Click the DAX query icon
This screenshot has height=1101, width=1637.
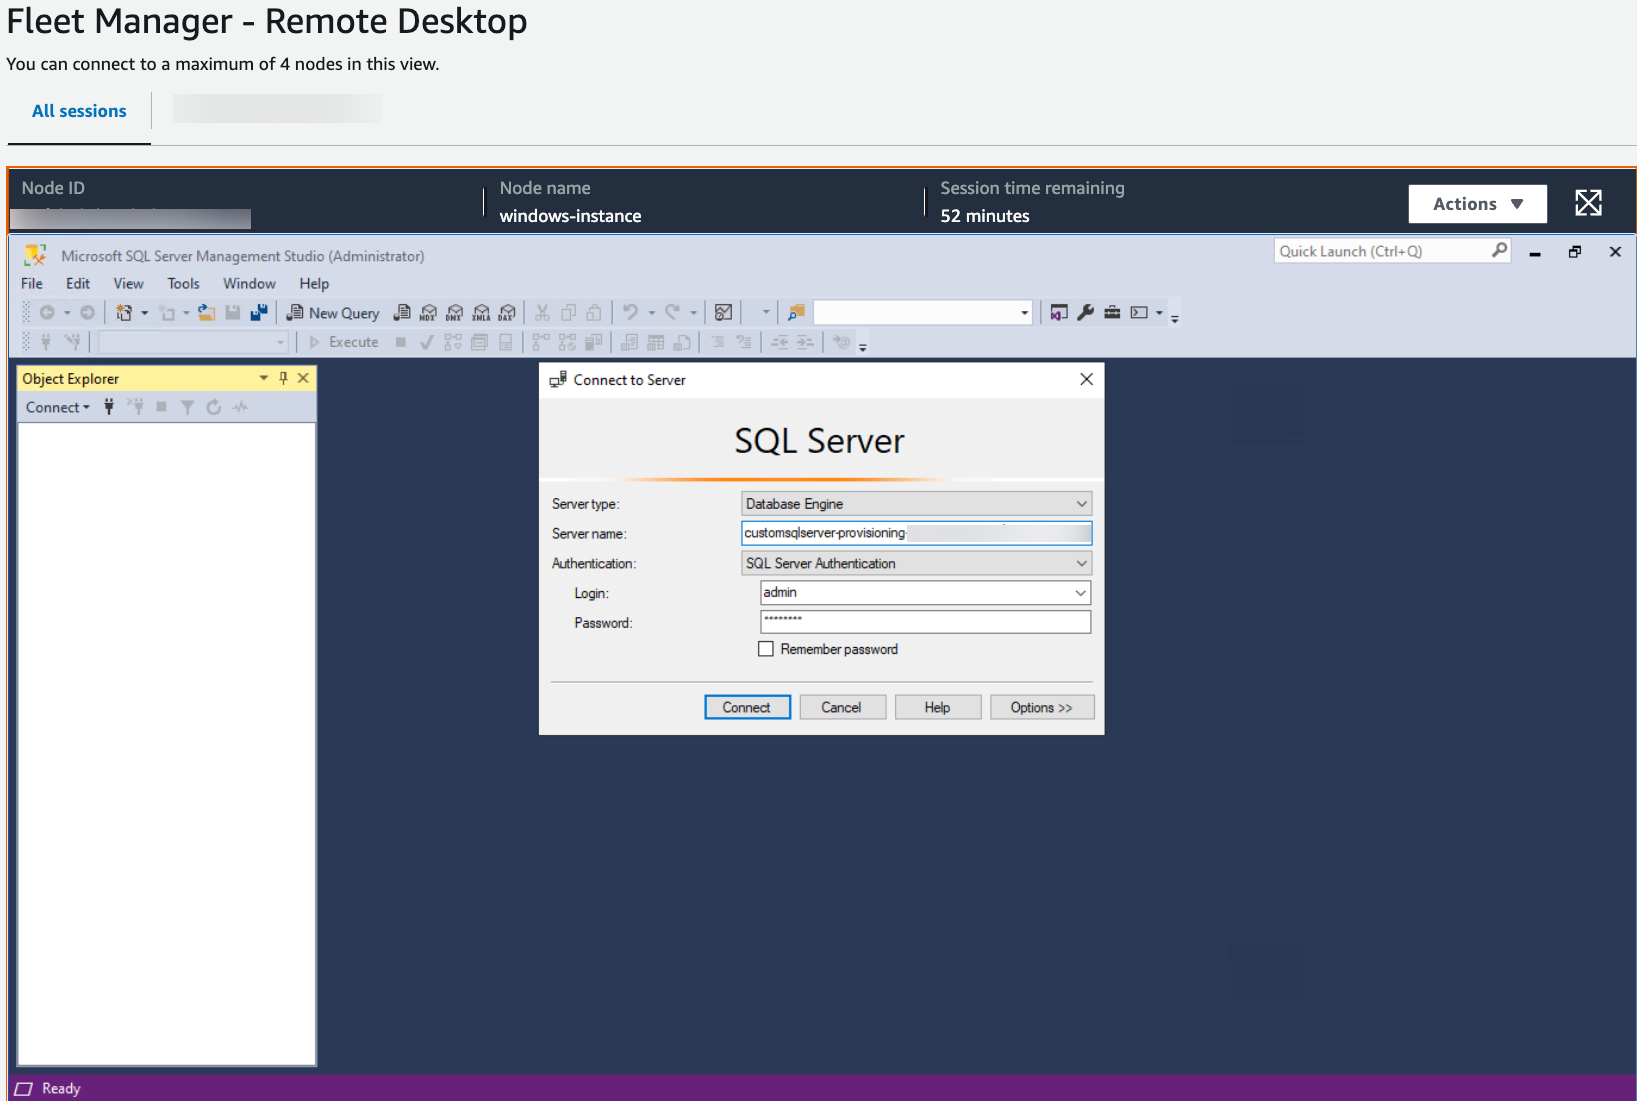(x=507, y=313)
